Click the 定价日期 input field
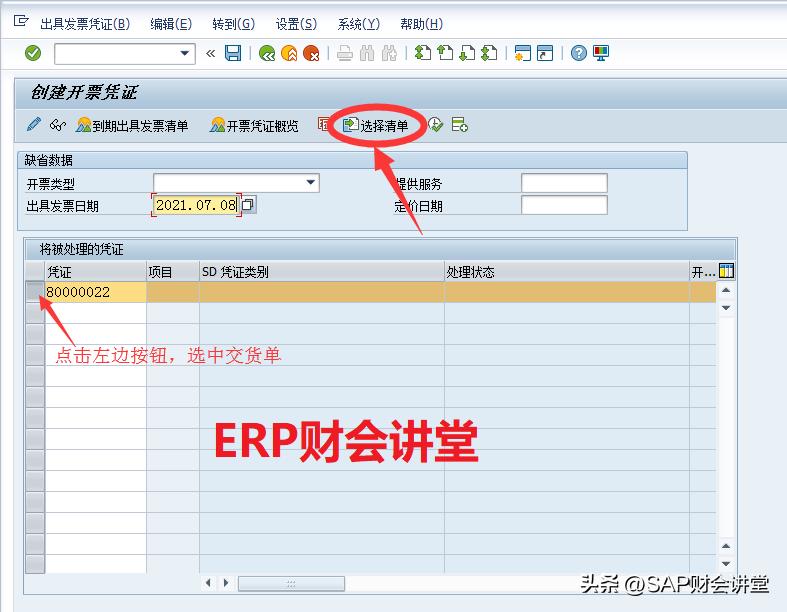 pyautogui.click(x=564, y=205)
